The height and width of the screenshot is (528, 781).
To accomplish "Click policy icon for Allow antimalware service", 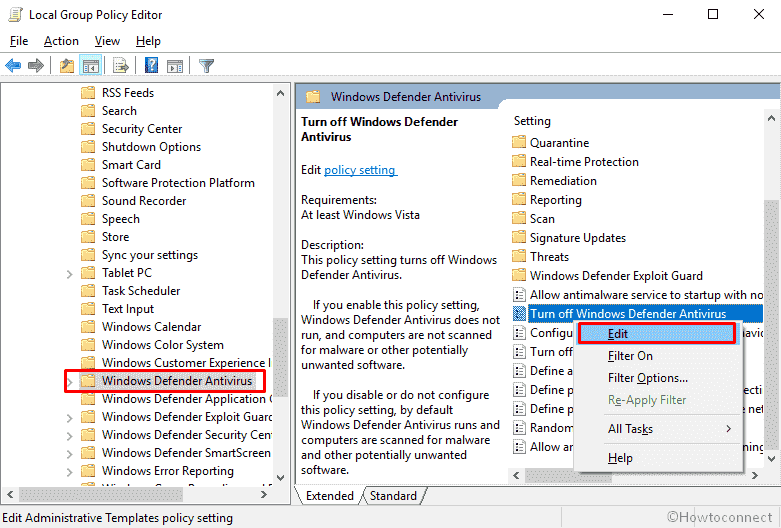I will [x=519, y=294].
